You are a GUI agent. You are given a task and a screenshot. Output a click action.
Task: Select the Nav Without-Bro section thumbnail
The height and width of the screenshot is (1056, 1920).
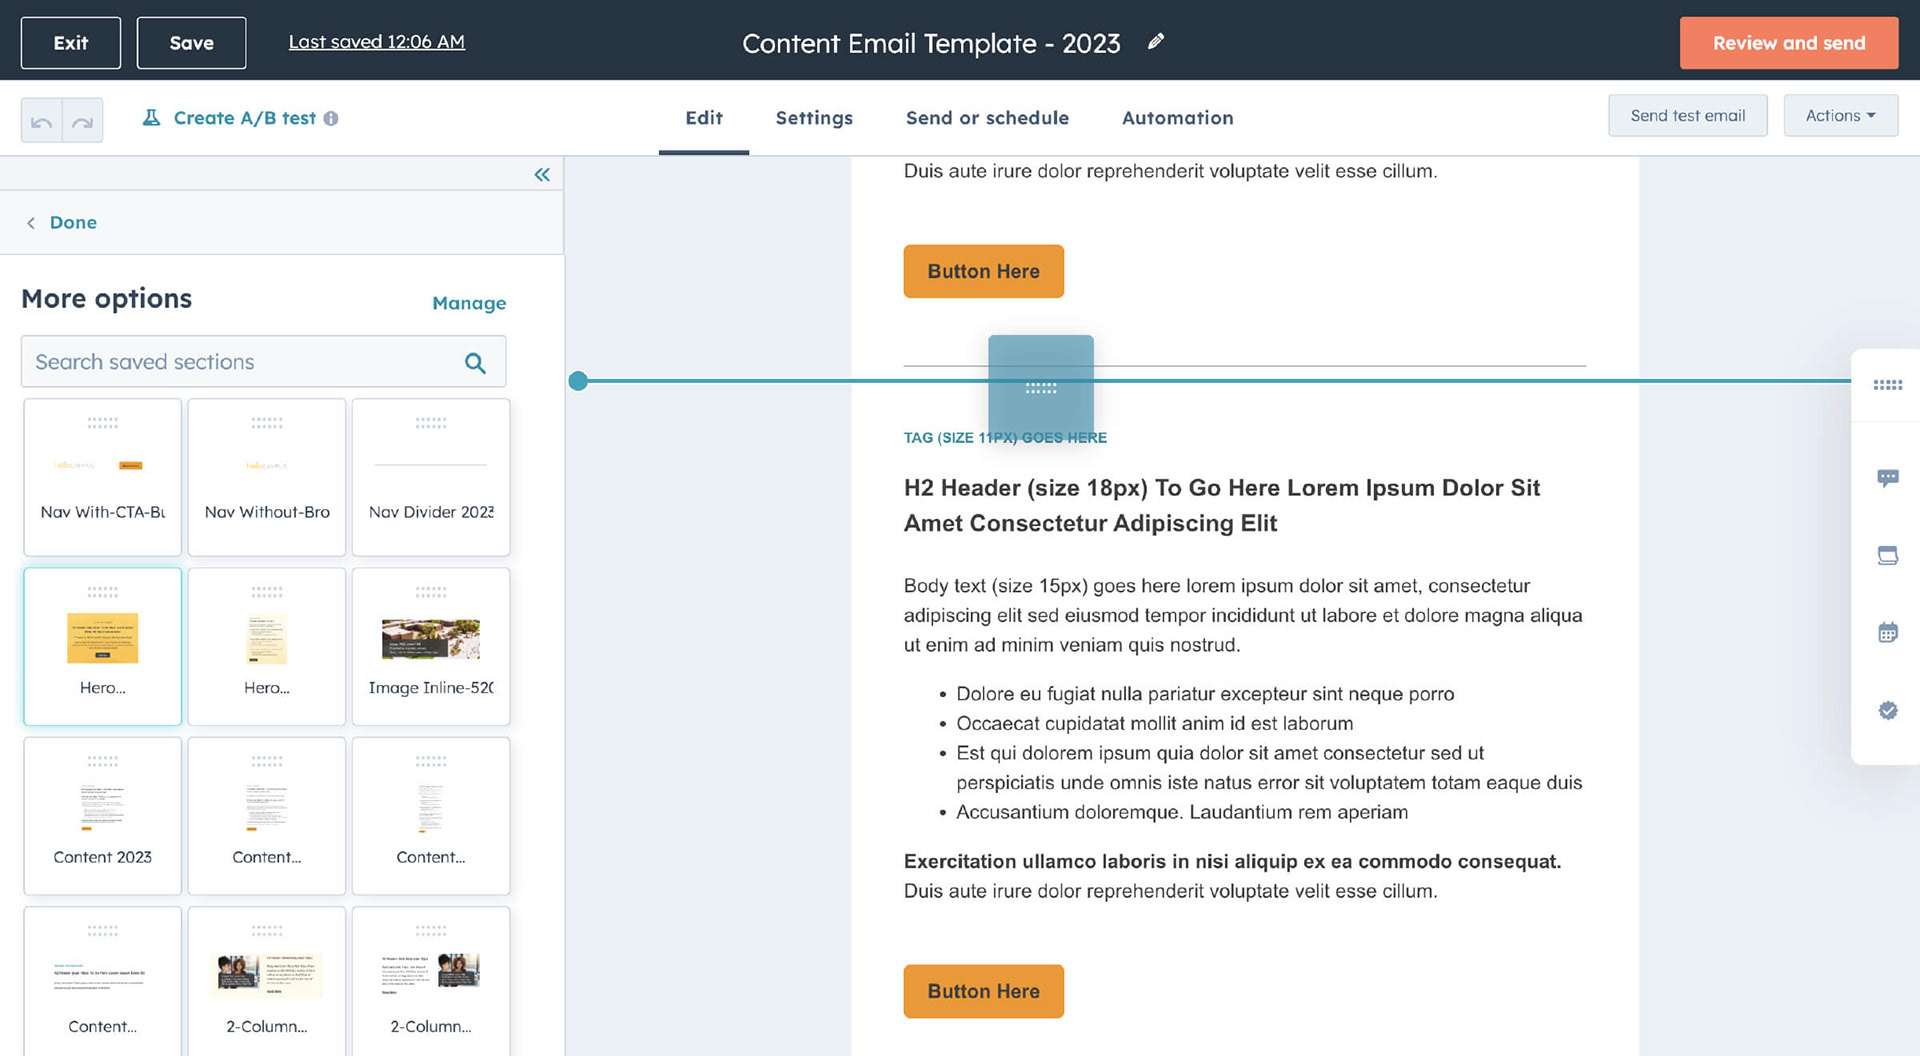266,477
